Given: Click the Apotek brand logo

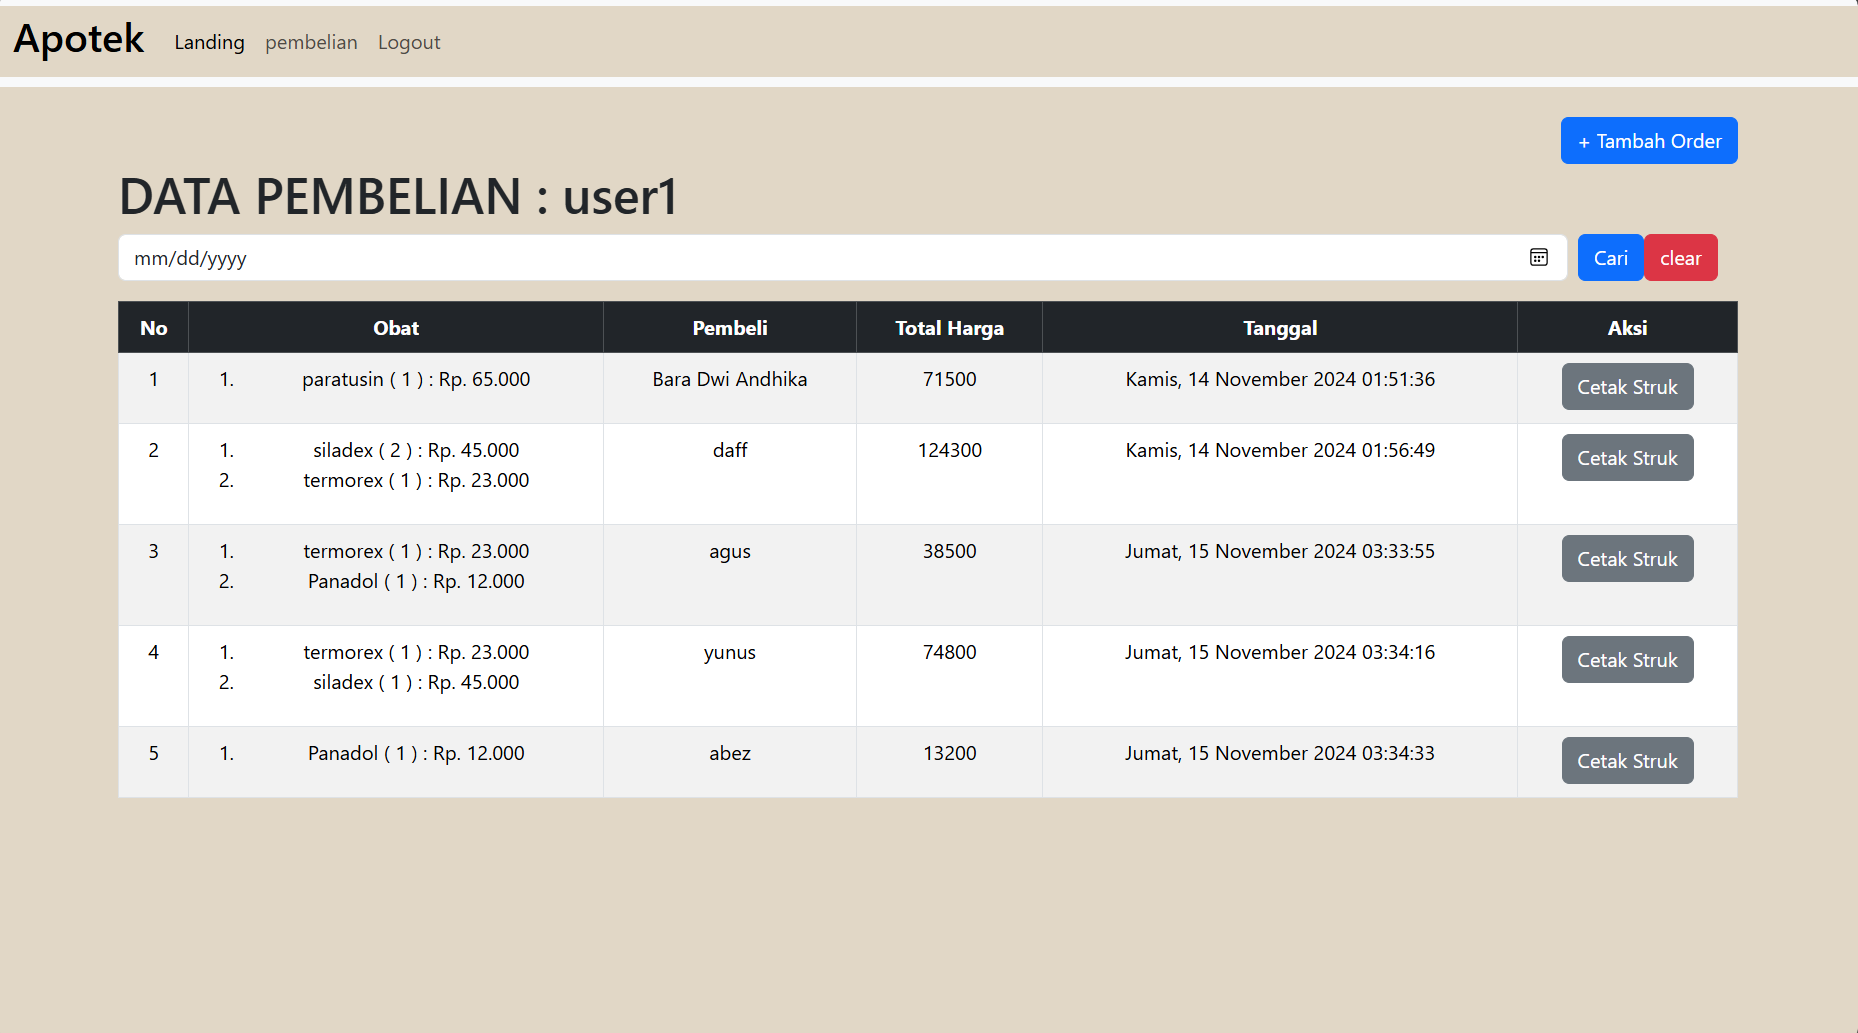Looking at the screenshot, I should pos(79,40).
